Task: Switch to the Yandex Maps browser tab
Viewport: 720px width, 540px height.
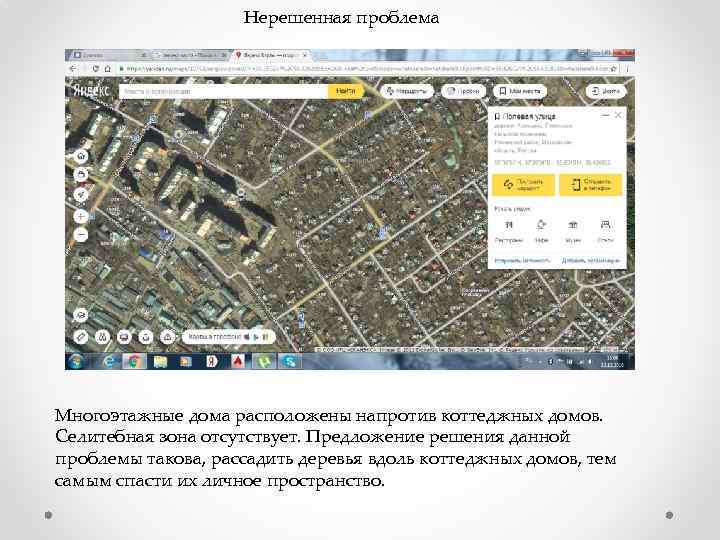Action: tap(271, 55)
